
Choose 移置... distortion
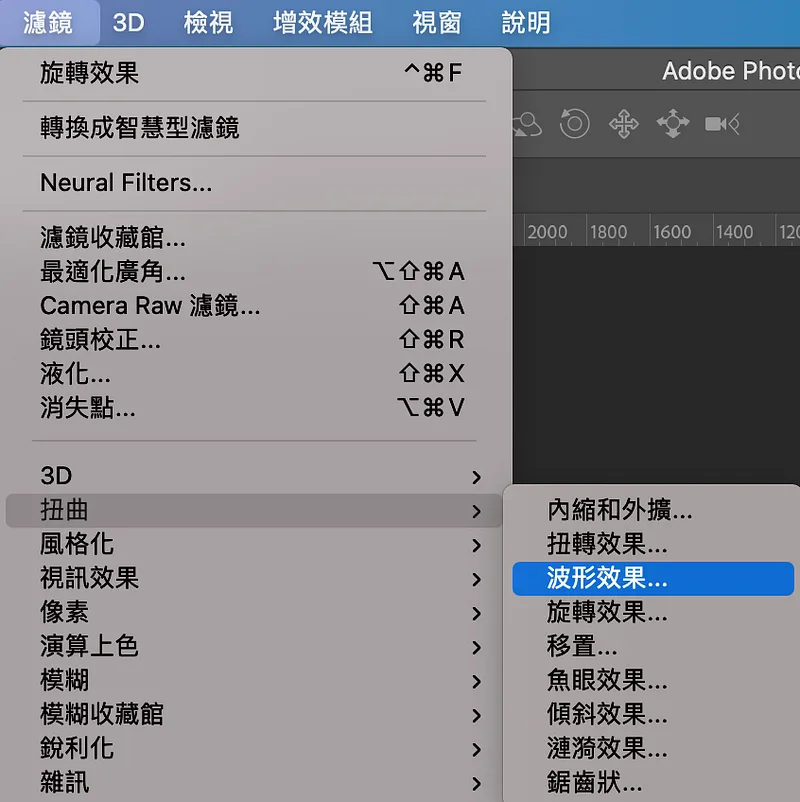click(x=653, y=647)
